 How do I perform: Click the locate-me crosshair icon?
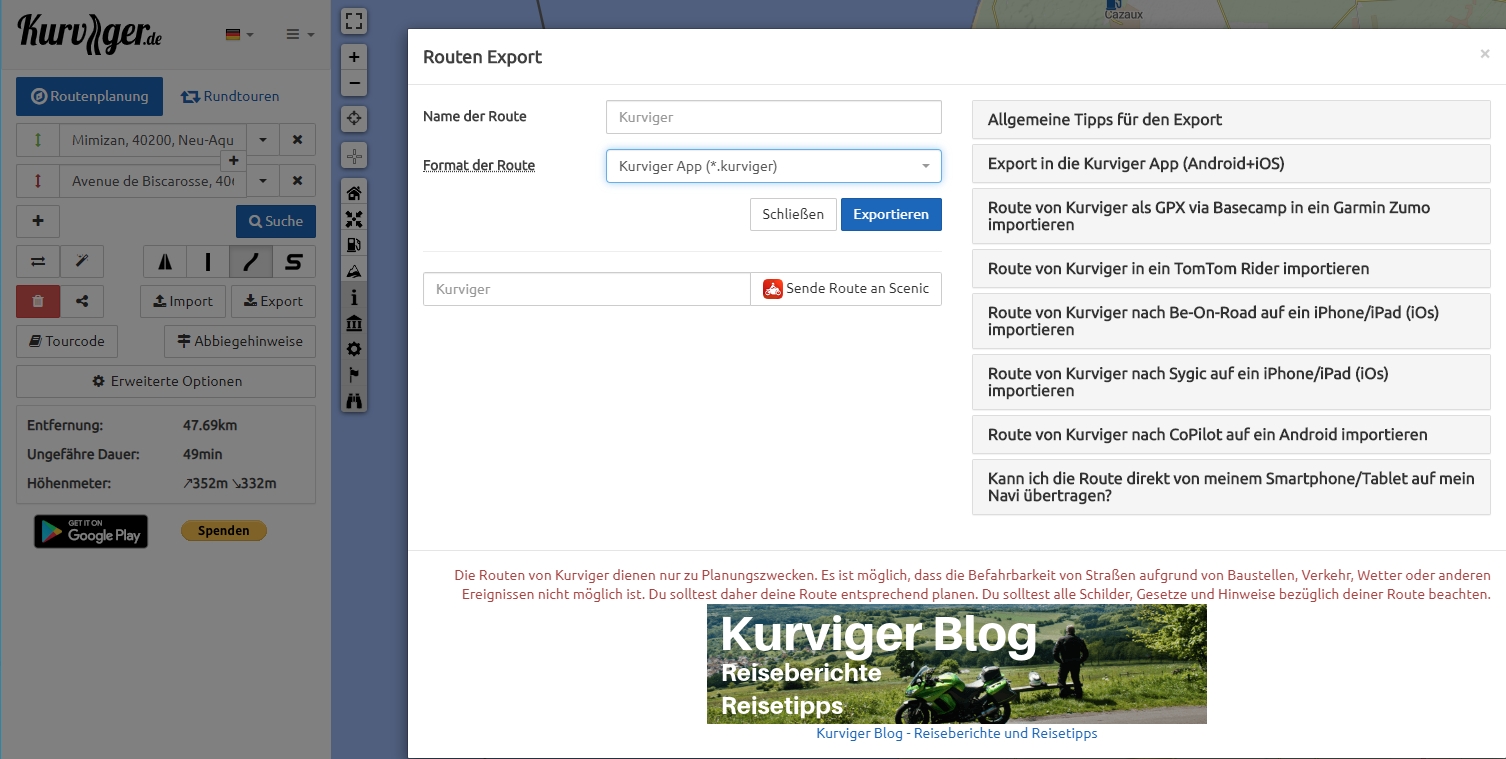tap(354, 119)
